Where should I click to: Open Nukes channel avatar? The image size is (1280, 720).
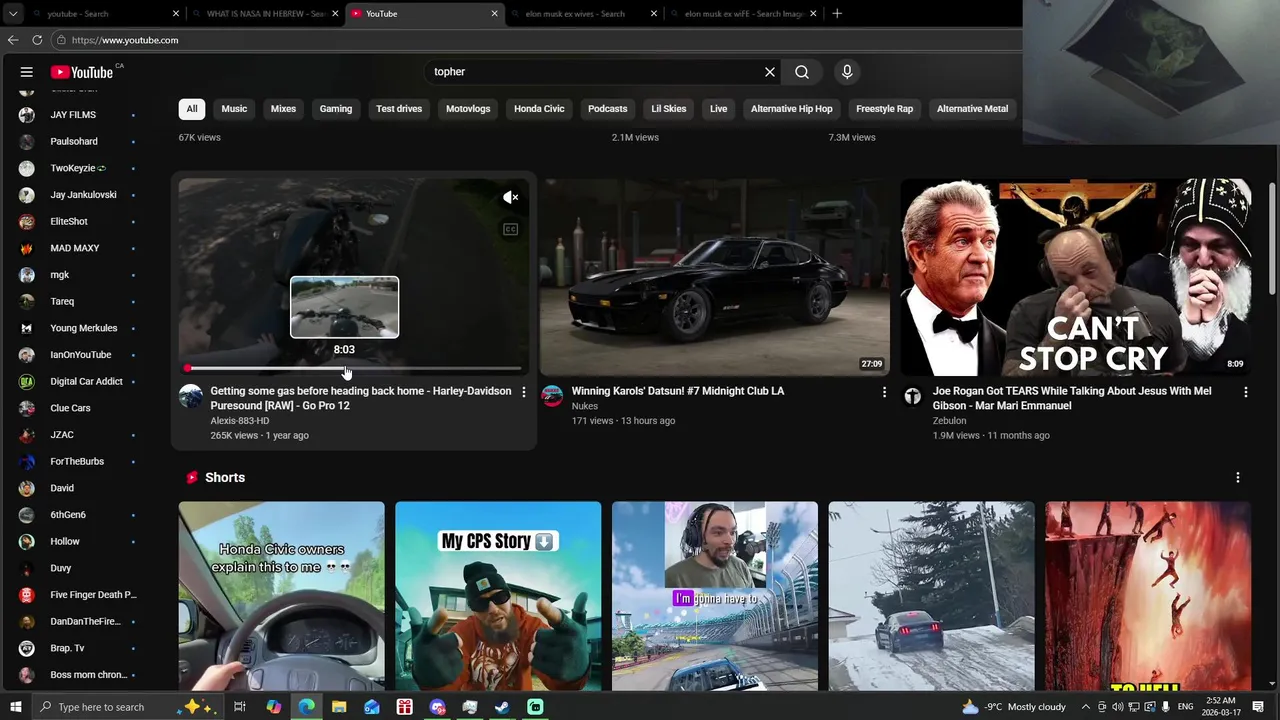(x=552, y=396)
